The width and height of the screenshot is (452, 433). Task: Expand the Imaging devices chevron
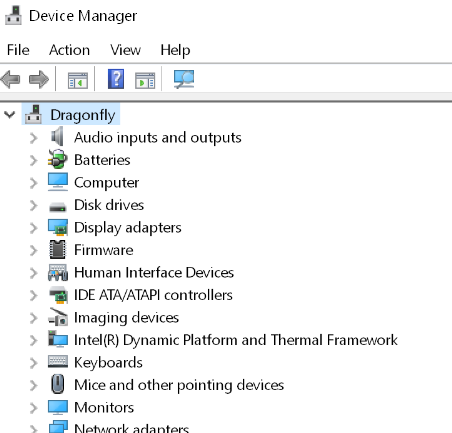pyautogui.click(x=33, y=318)
